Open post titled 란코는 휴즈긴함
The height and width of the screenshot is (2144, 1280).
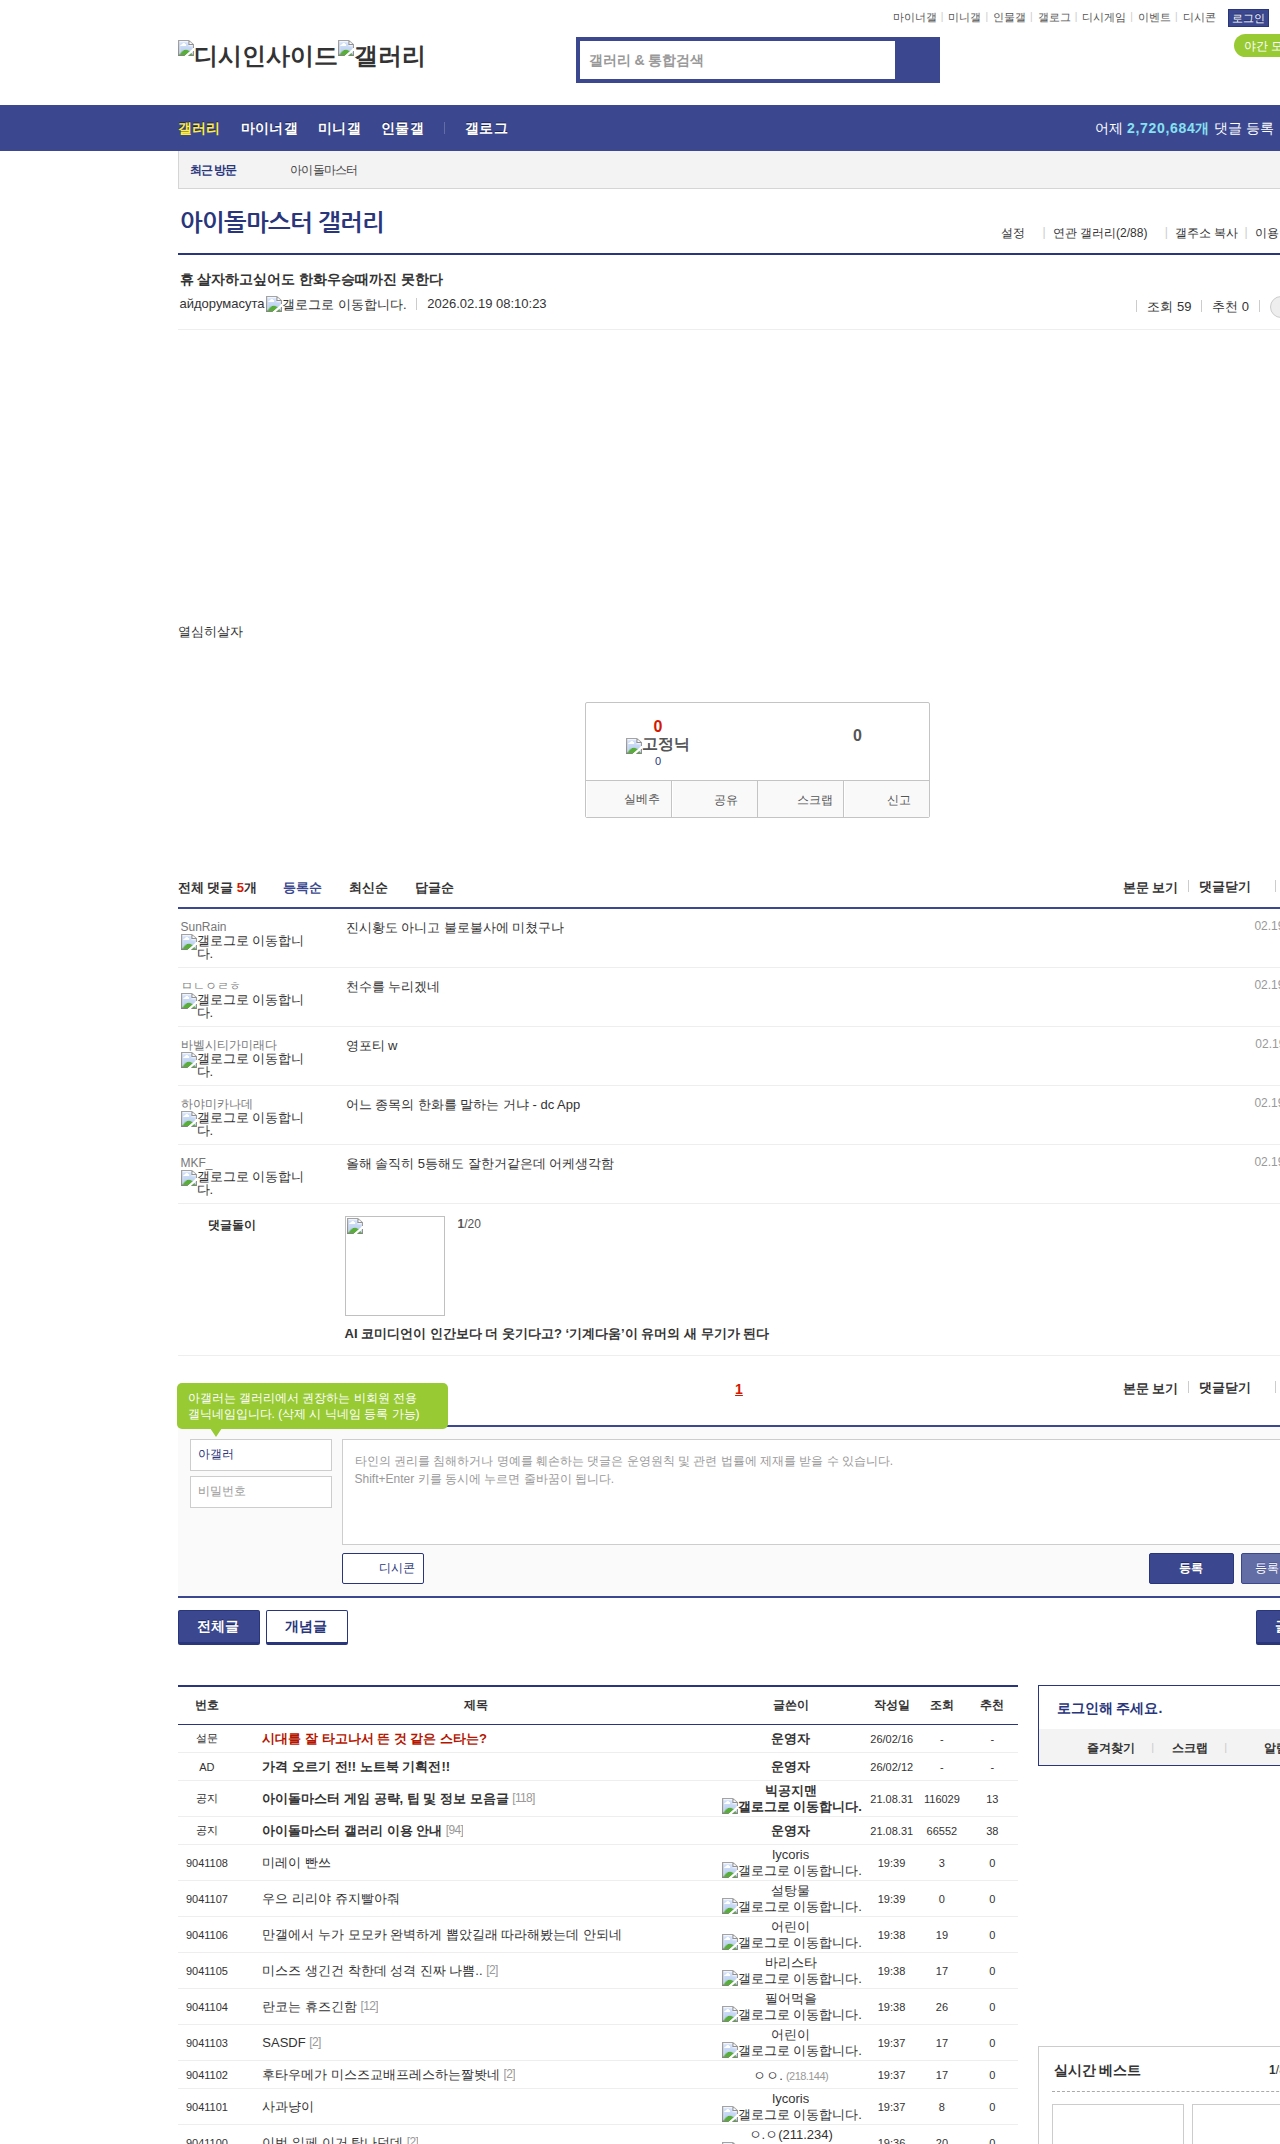coord(310,2006)
